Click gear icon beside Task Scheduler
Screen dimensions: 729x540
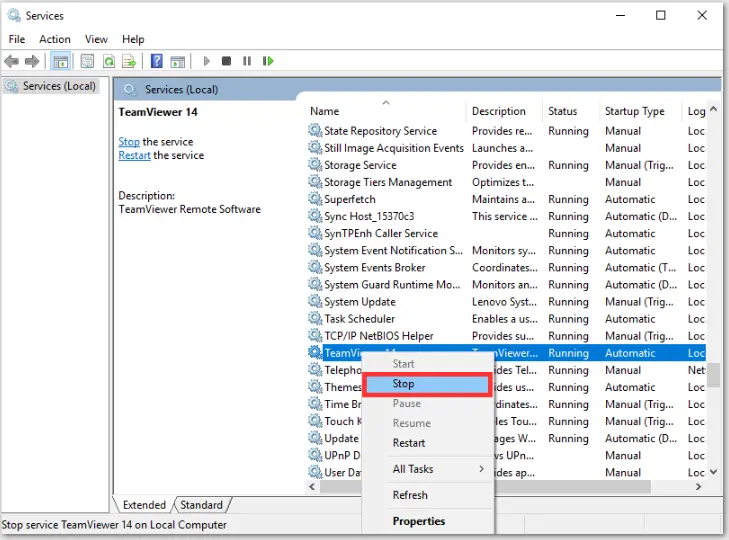coord(315,319)
